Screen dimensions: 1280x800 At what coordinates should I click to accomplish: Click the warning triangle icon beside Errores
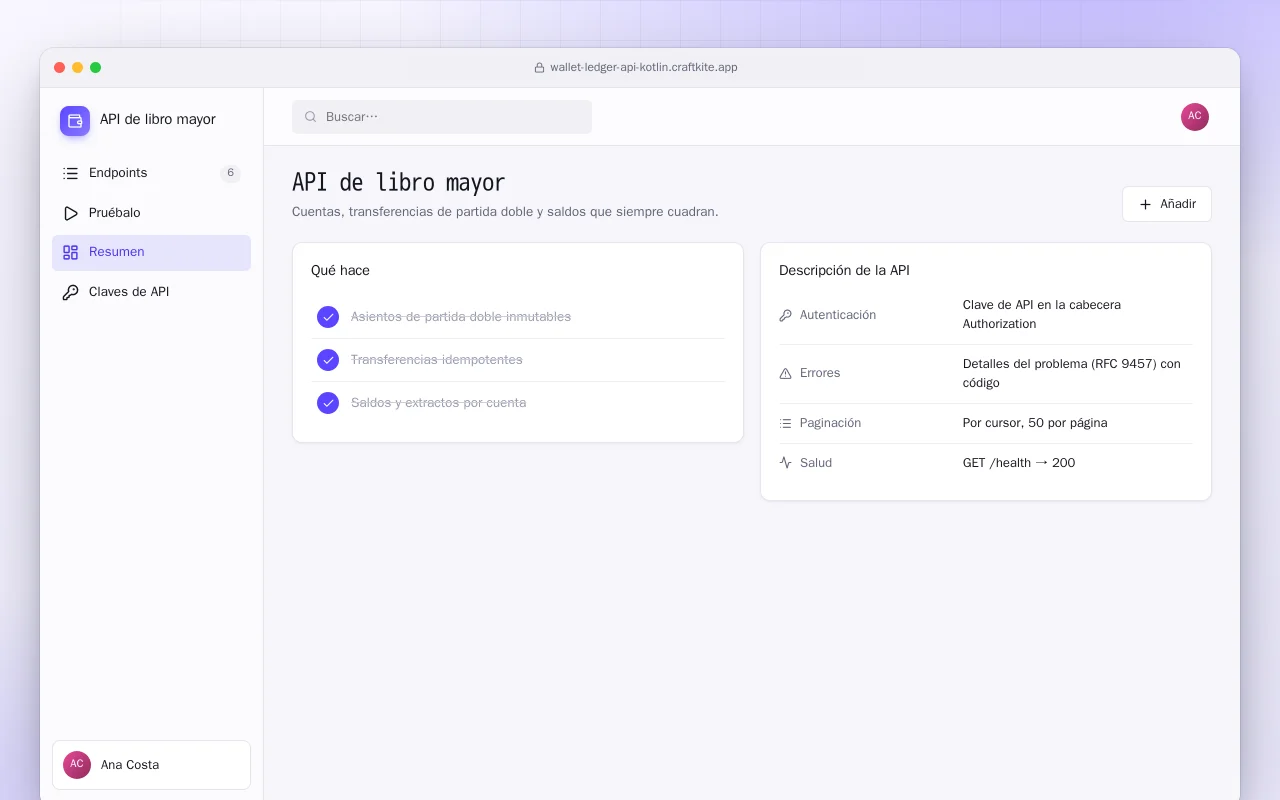785,373
